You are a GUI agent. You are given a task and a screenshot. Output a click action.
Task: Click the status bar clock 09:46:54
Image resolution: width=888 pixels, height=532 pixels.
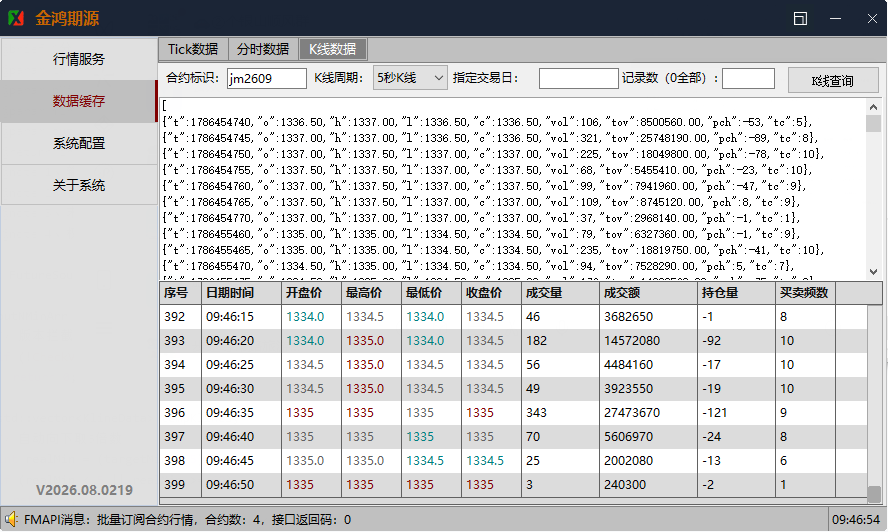[856, 520]
